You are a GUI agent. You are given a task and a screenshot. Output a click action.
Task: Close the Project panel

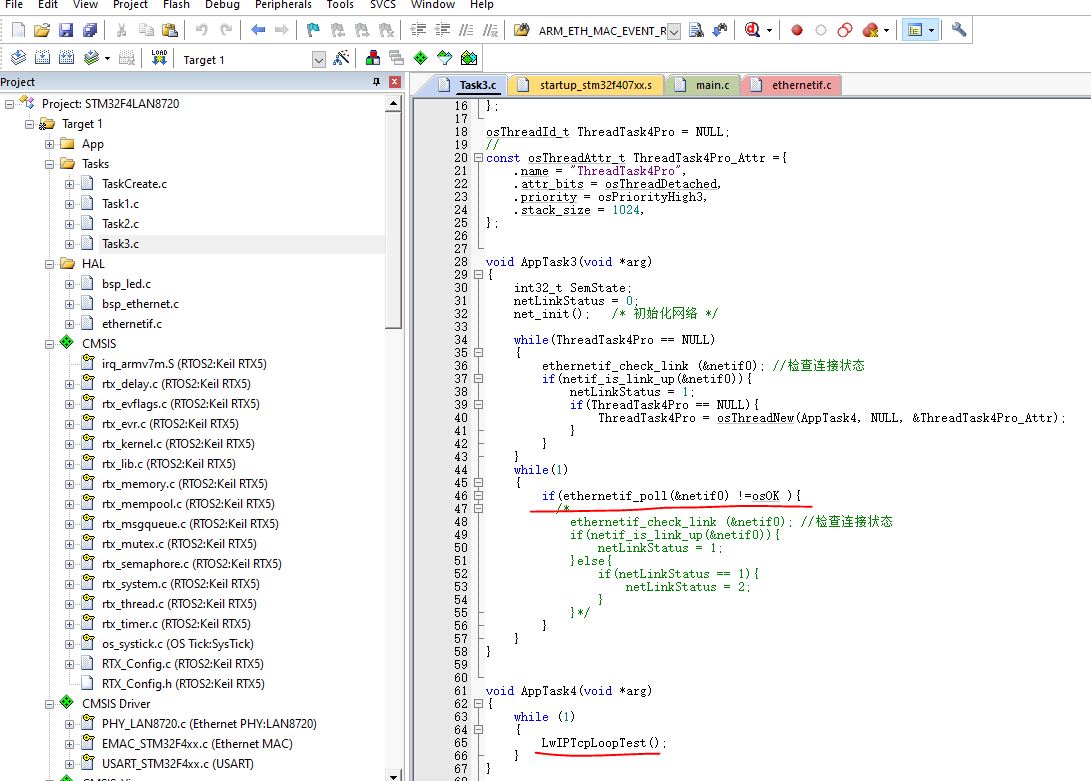pos(395,82)
